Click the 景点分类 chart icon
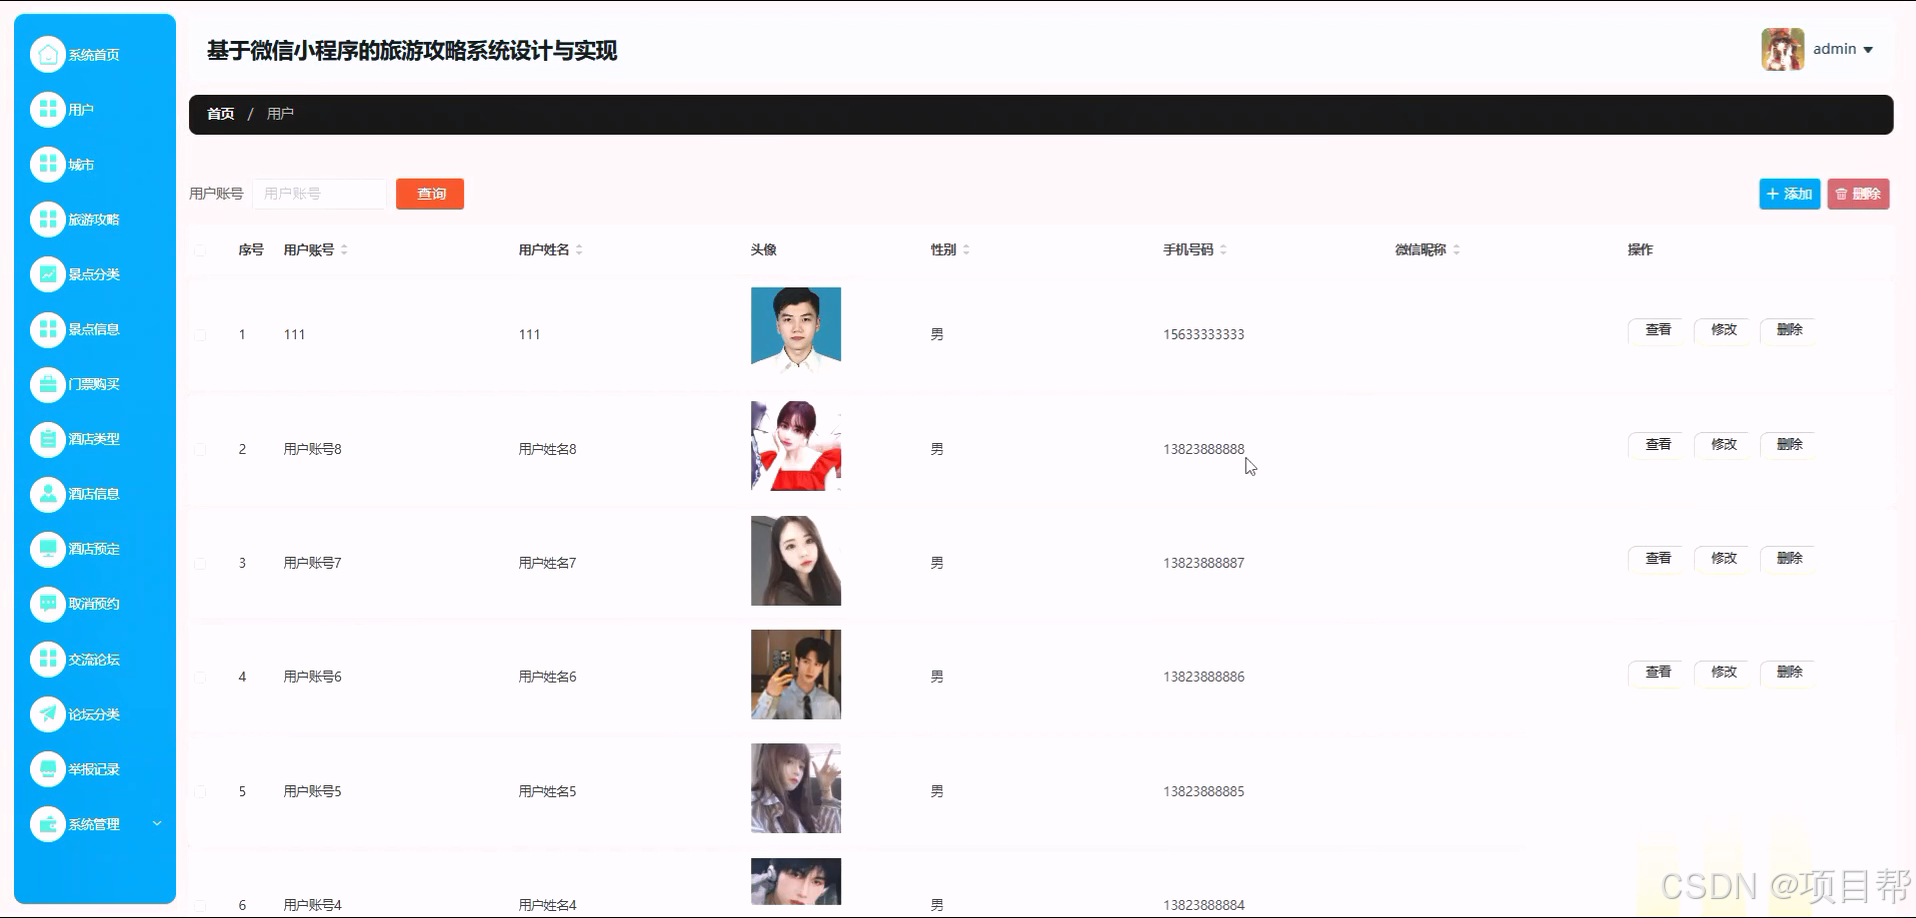Image resolution: width=1916 pixels, height=918 pixels. click(x=47, y=274)
